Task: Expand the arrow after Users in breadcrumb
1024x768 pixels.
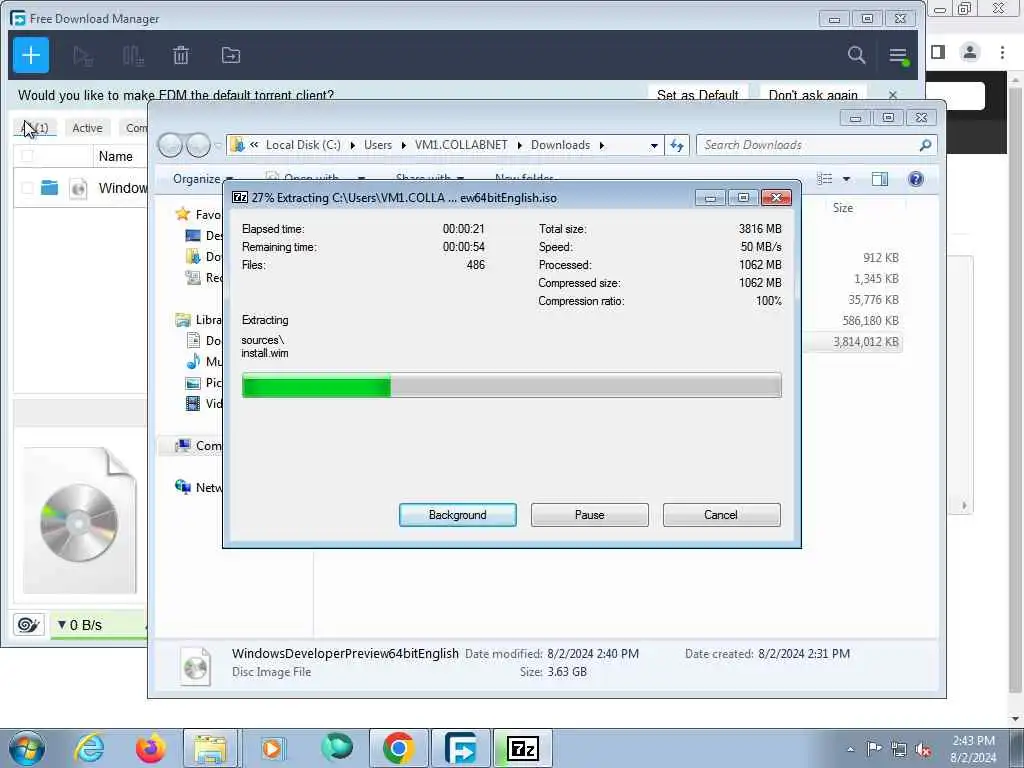Action: pos(404,146)
